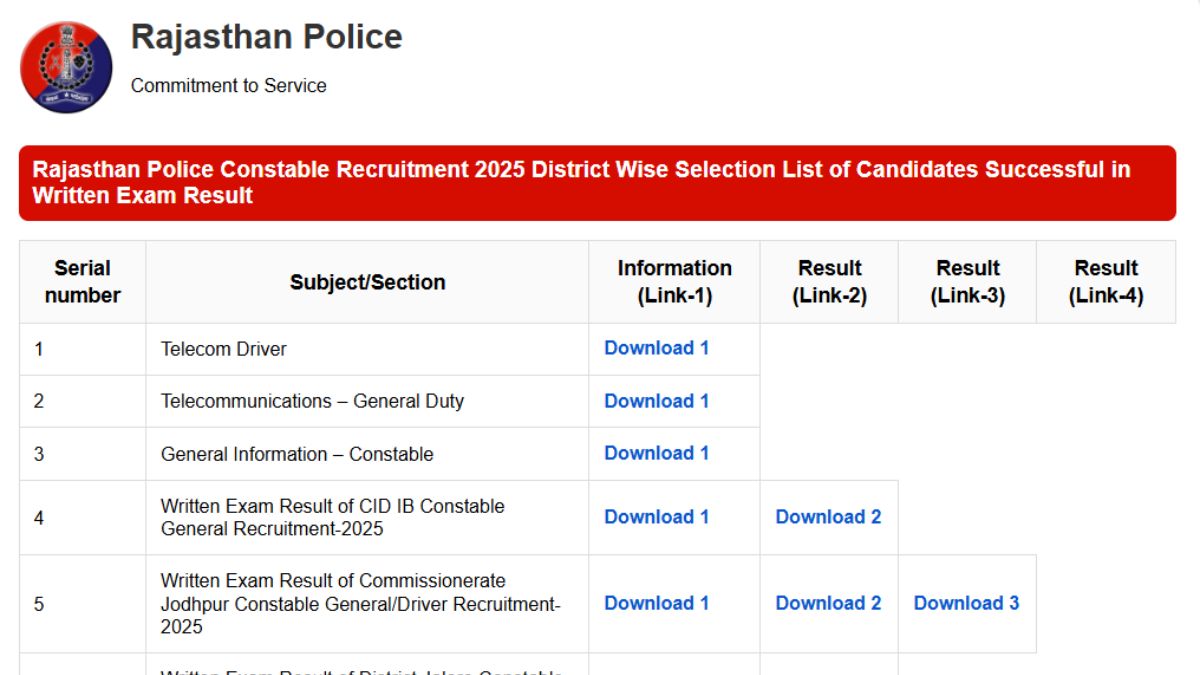Open Download 1 for Telecommunications General Duty
This screenshot has width=1200, height=675.
(x=656, y=401)
